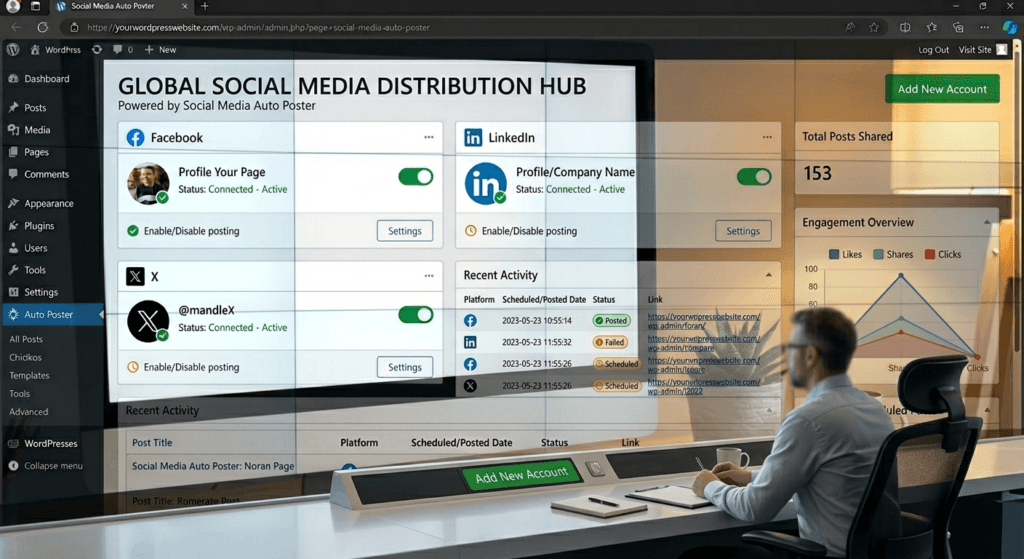
Task: Open the Advanced submenu entry
Action: tap(29, 412)
